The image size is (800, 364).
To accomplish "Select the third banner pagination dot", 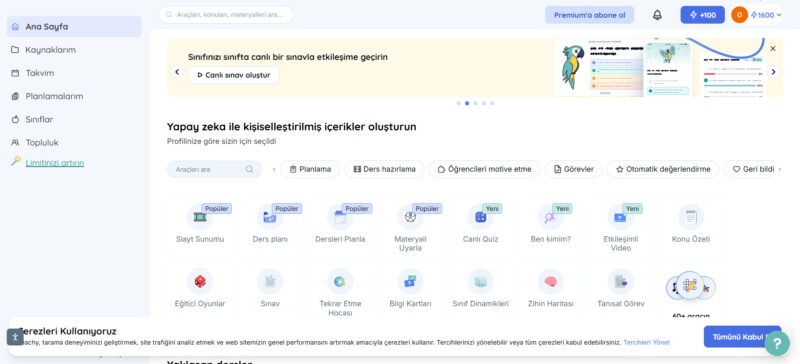I will pyautogui.click(x=476, y=103).
